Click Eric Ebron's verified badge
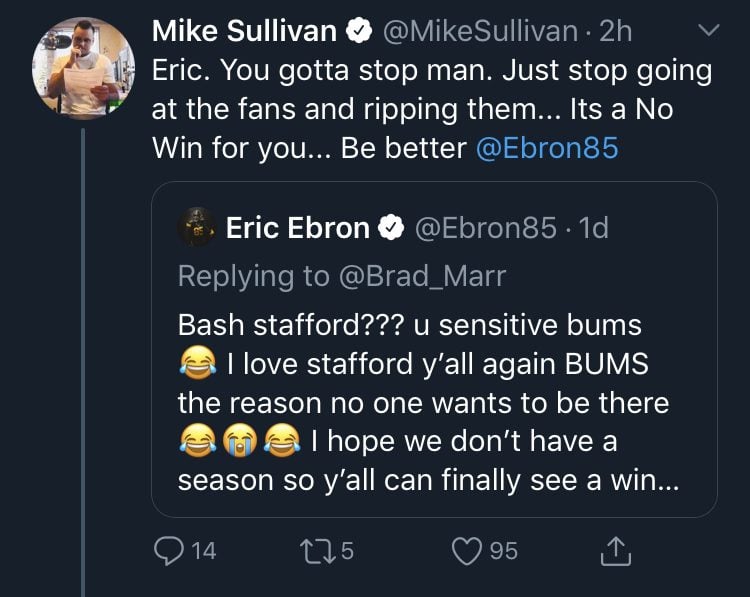The width and height of the screenshot is (750, 597). pyautogui.click(x=391, y=228)
